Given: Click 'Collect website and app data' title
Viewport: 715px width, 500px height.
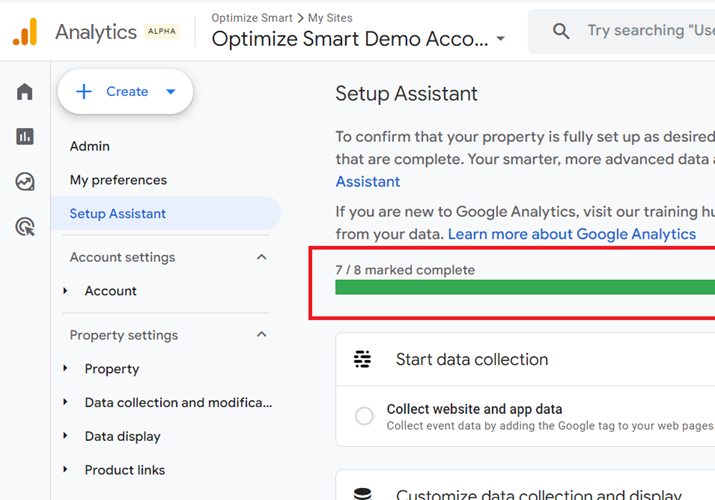Looking at the screenshot, I should [x=474, y=409].
